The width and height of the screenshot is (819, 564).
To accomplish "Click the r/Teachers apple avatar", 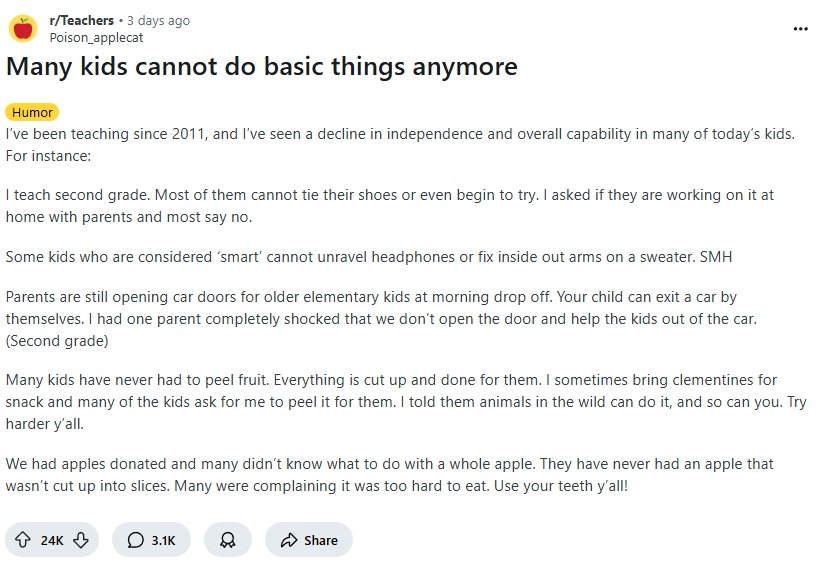I will point(23,28).
